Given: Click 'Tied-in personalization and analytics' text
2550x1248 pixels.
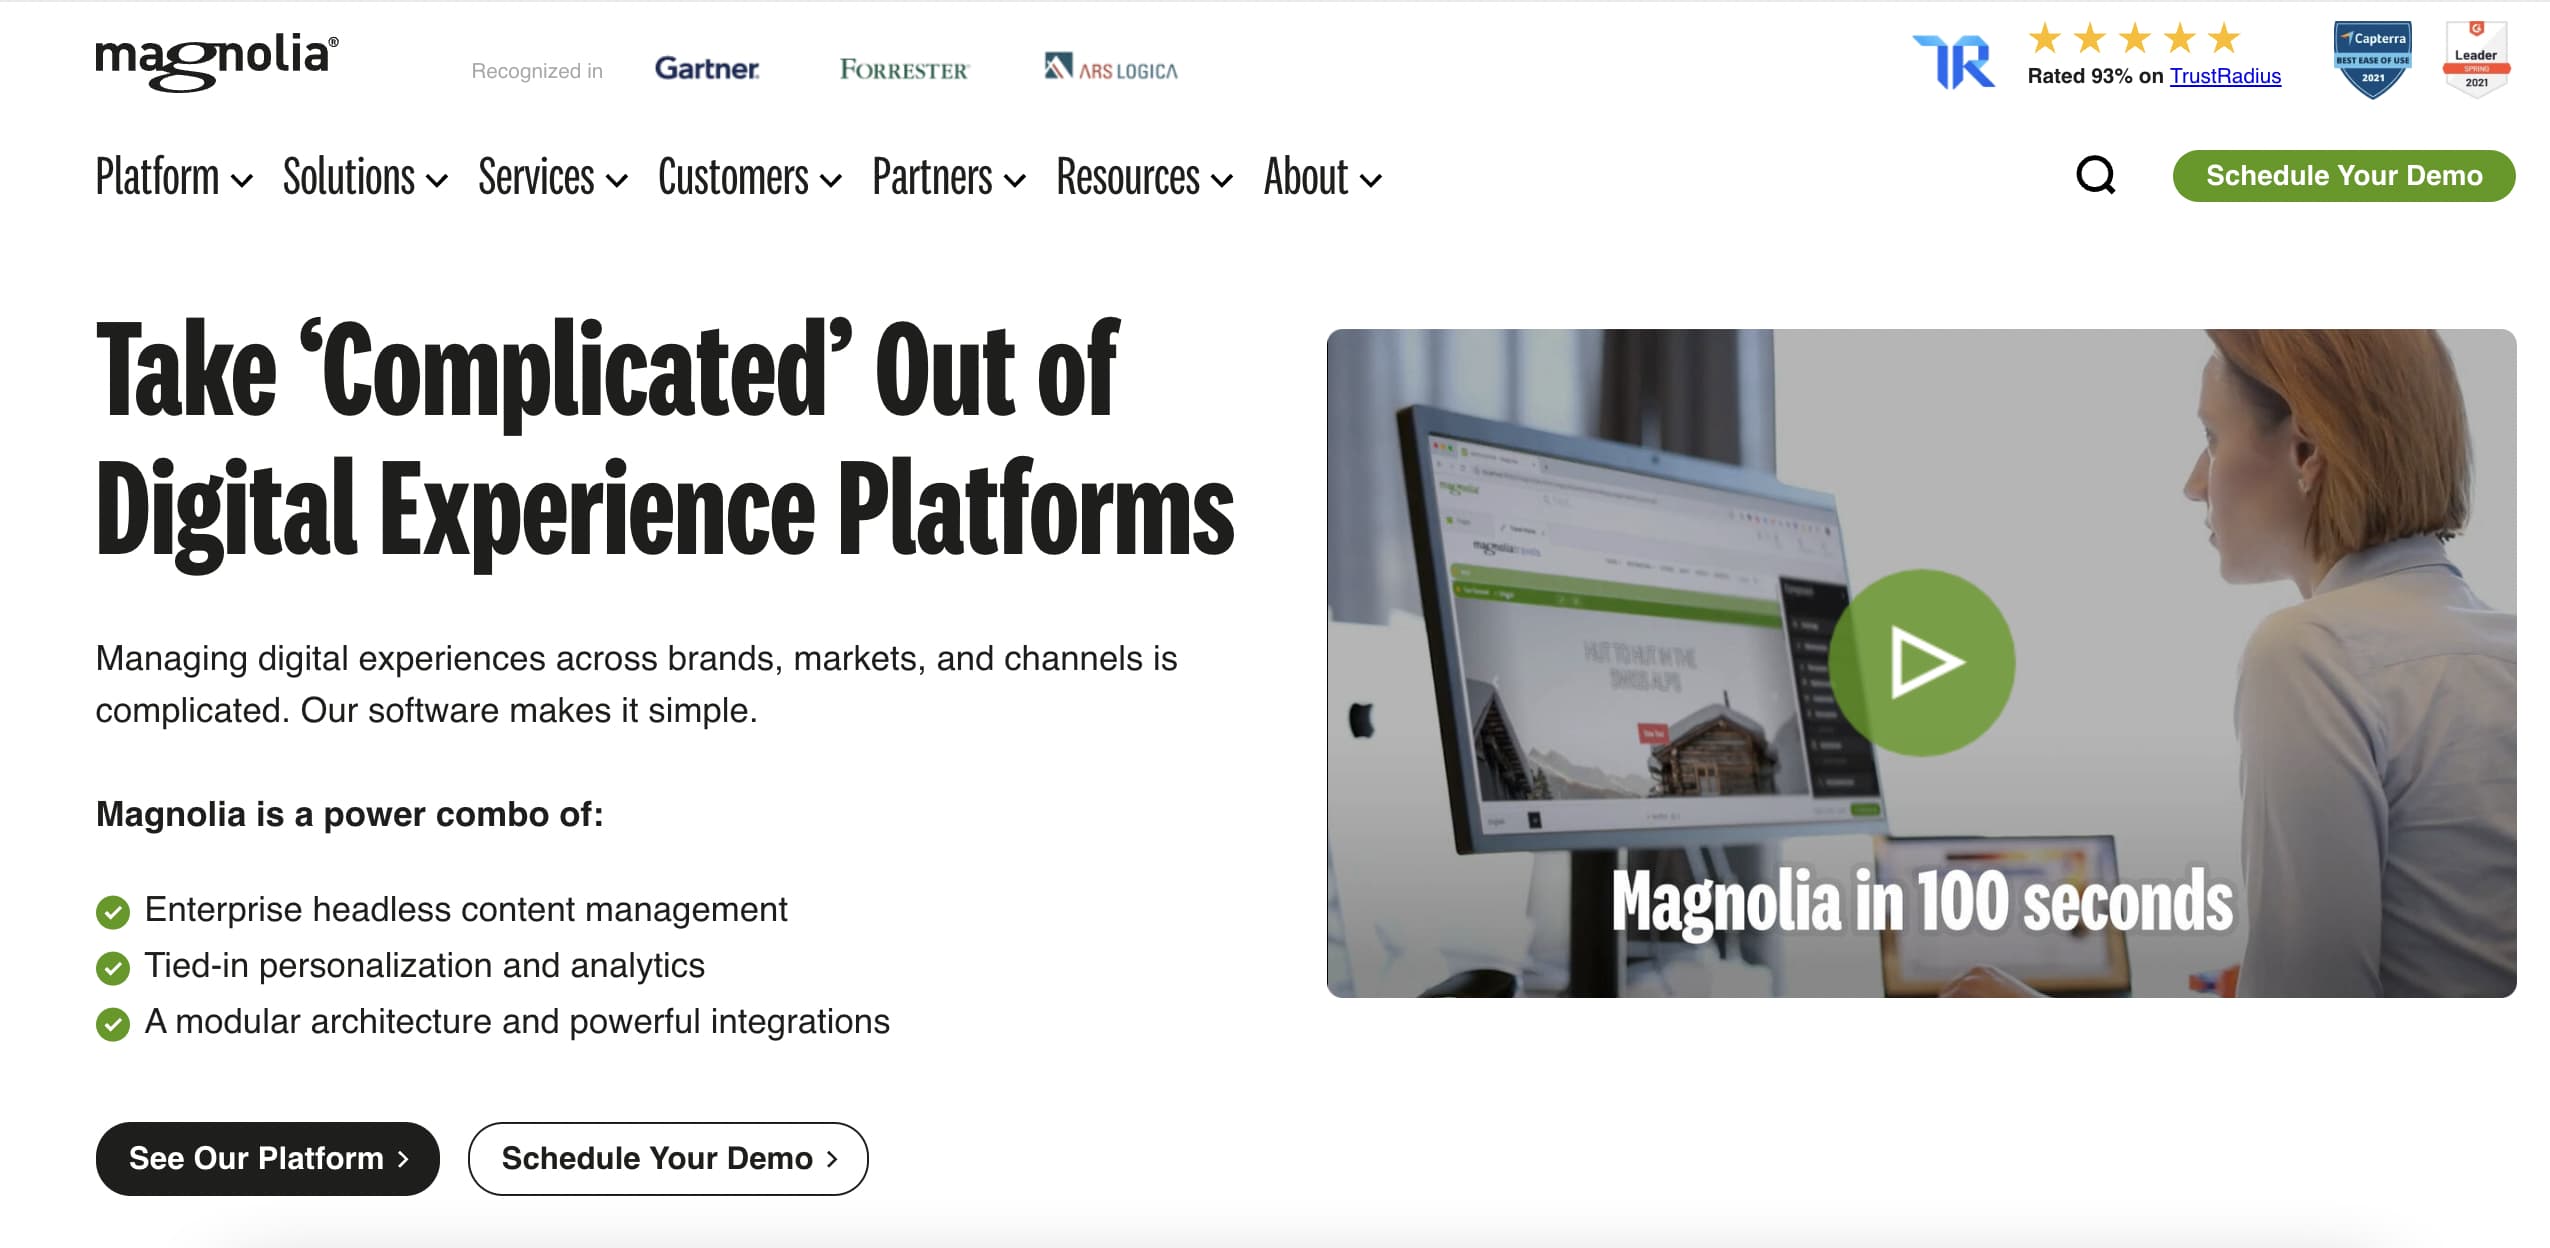Looking at the screenshot, I should (425, 966).
